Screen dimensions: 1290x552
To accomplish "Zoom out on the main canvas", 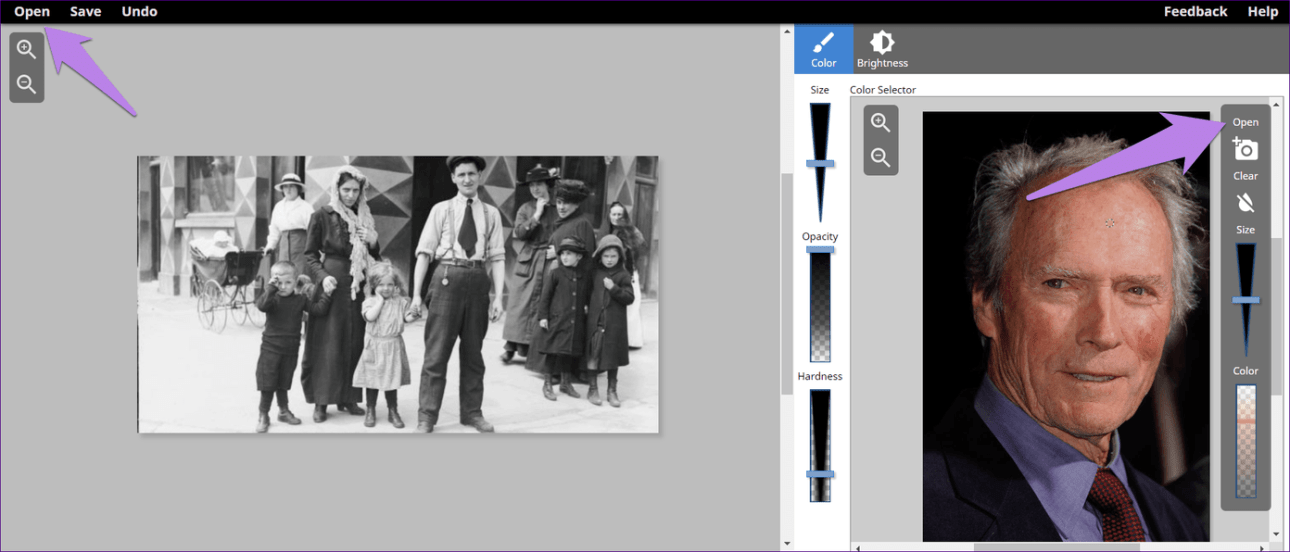I will 27,84.
